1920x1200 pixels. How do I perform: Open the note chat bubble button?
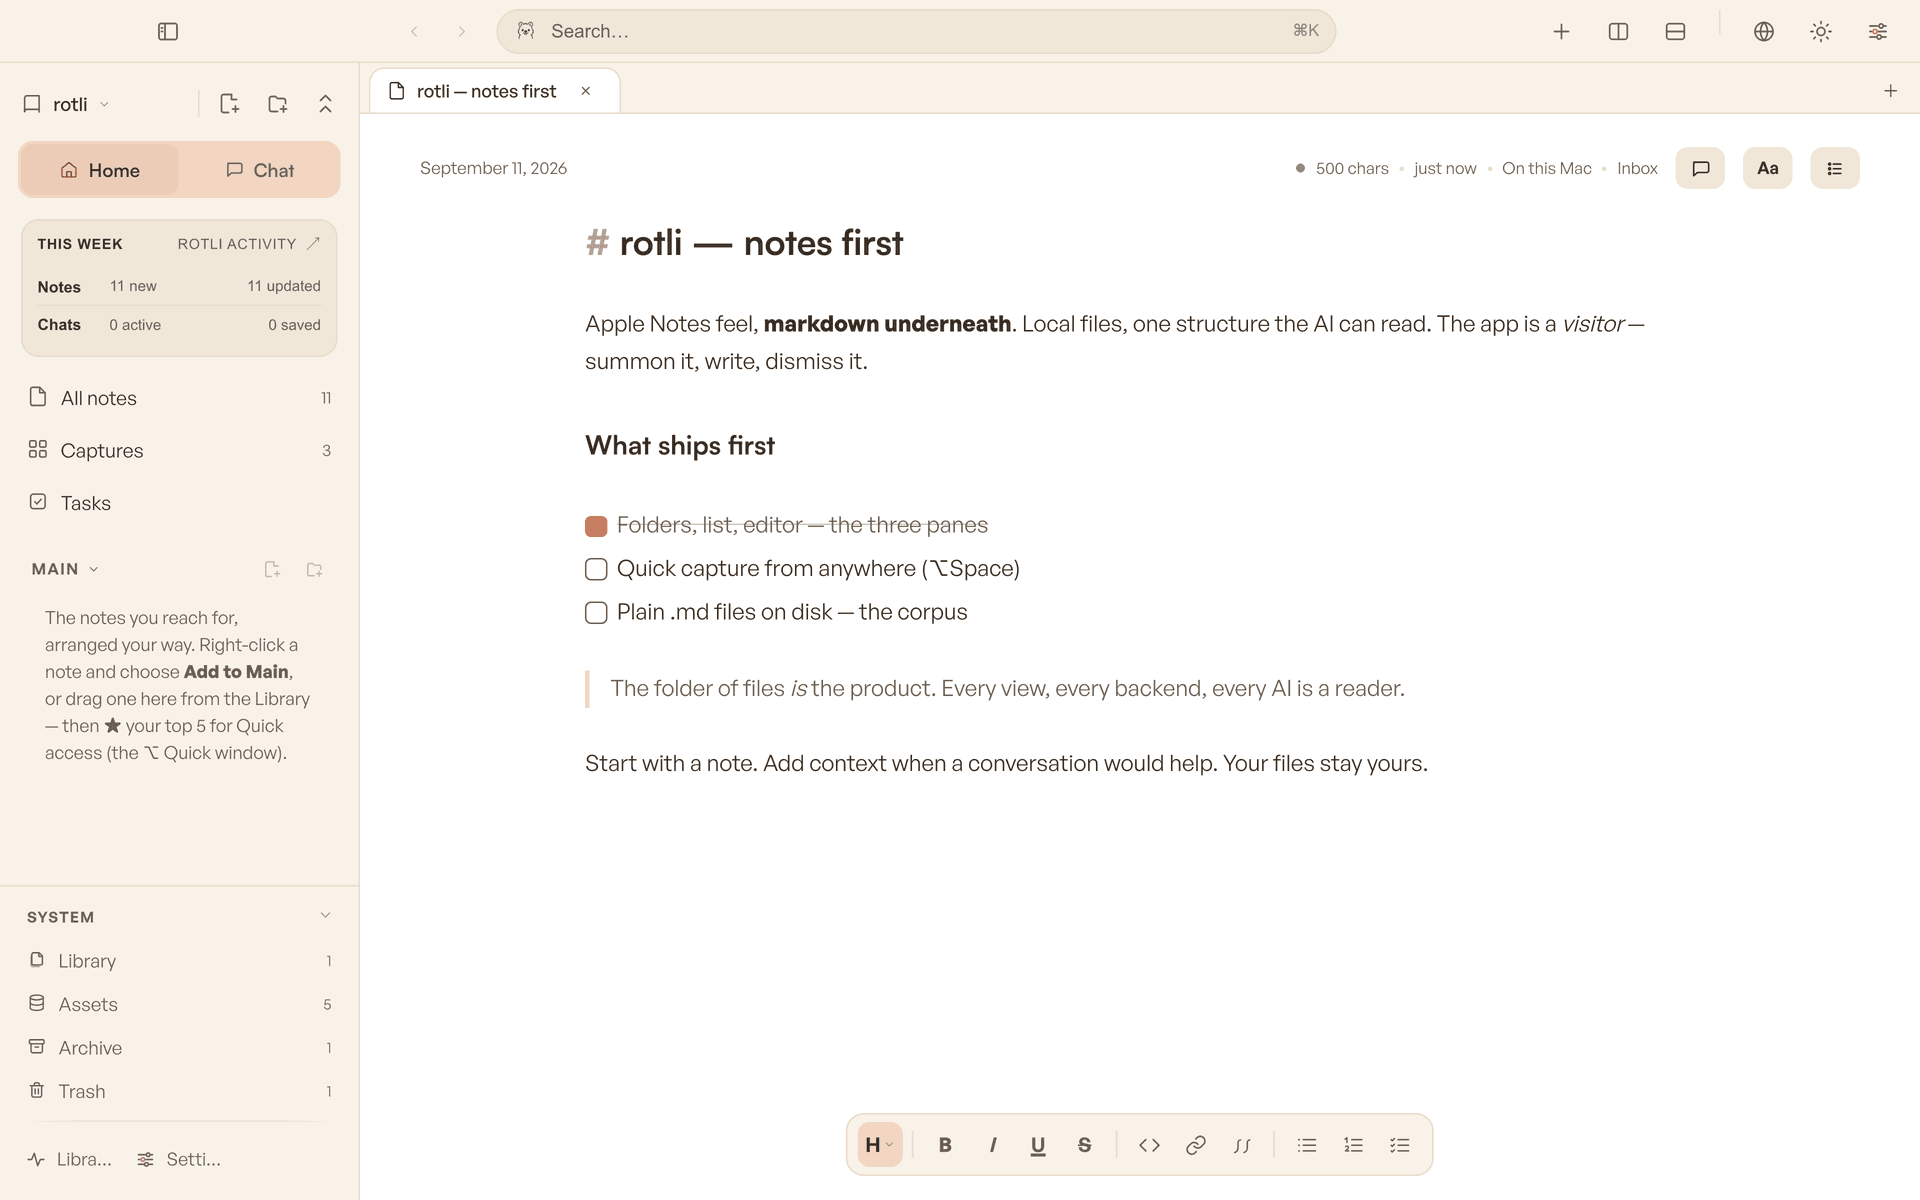[1700, 168]
